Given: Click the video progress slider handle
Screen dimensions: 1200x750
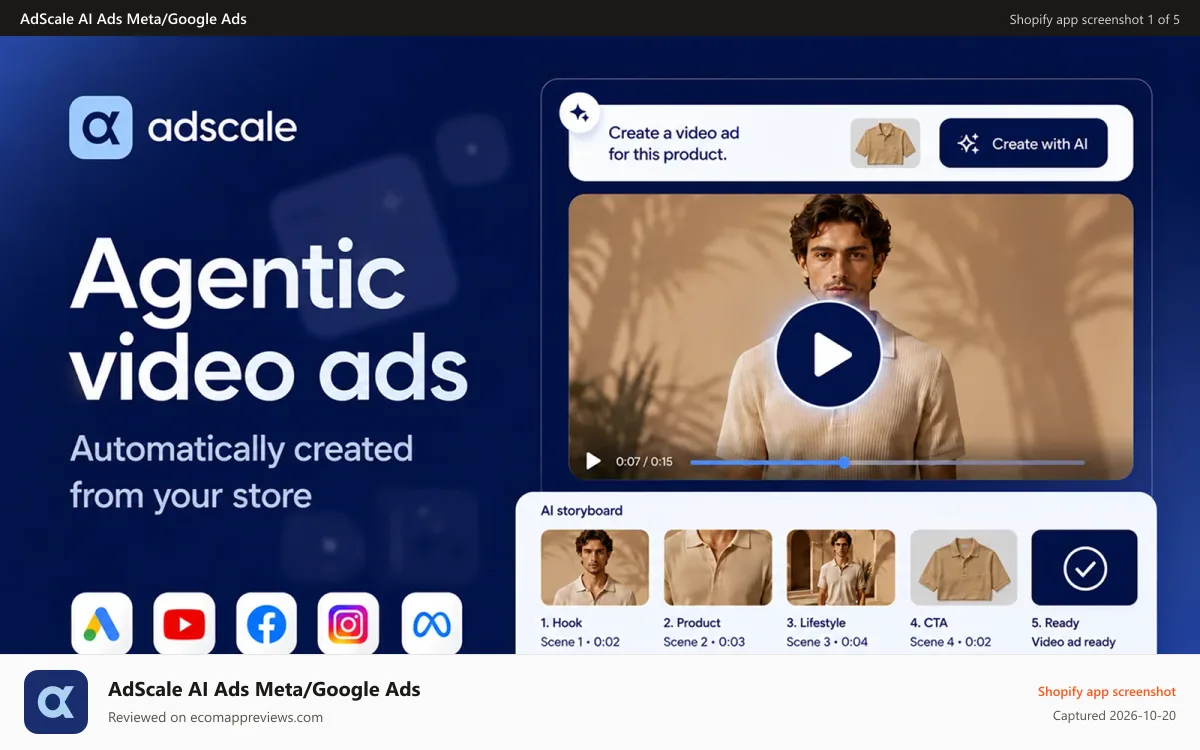Looking at the screenshot, I should pos(845,462).
